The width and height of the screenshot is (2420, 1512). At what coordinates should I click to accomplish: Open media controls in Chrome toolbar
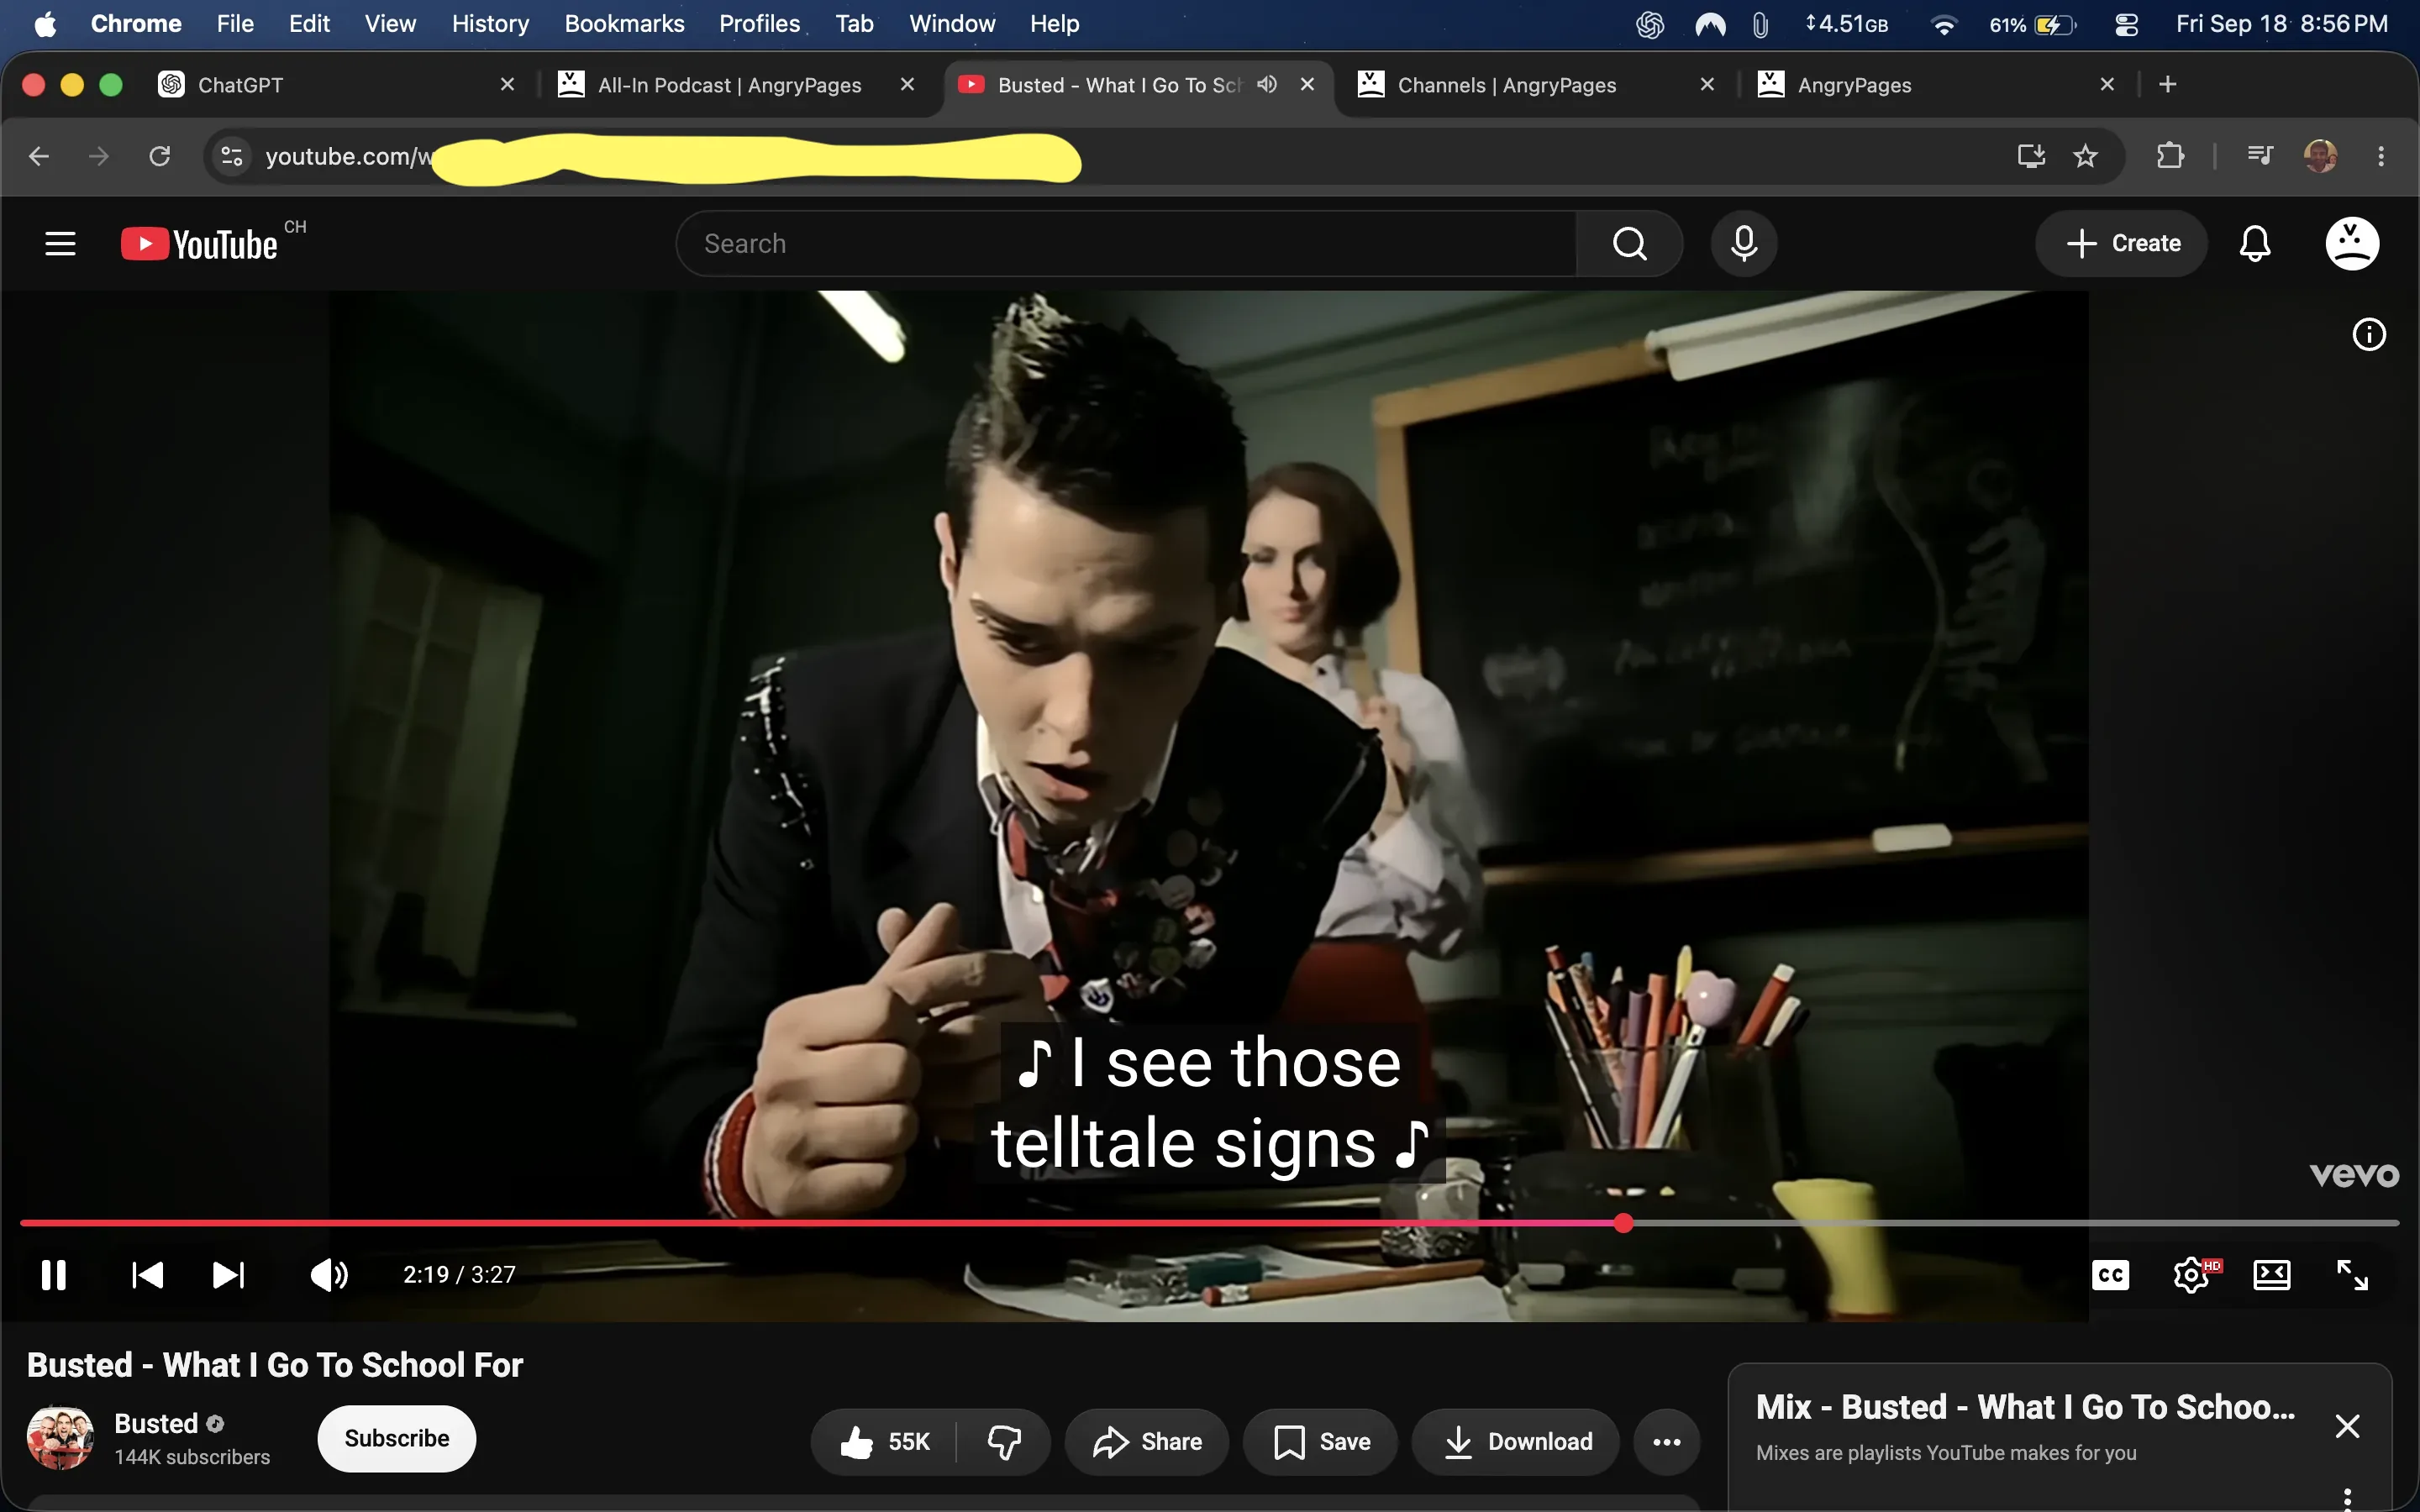[2260, 155]
